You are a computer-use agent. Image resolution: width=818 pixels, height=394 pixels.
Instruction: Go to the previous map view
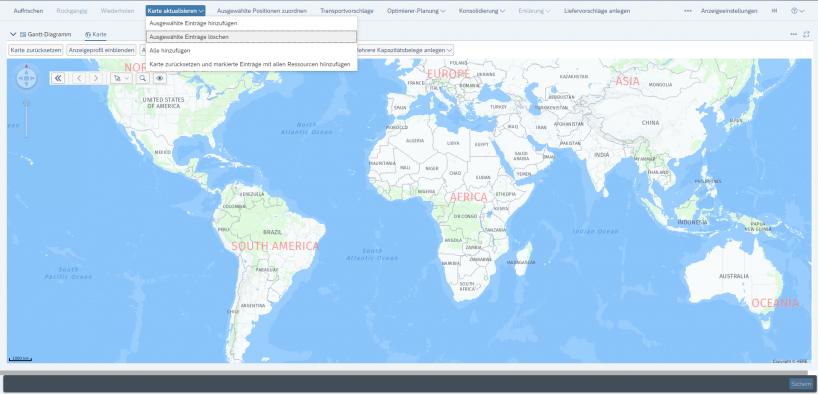(x=79, y=78)
